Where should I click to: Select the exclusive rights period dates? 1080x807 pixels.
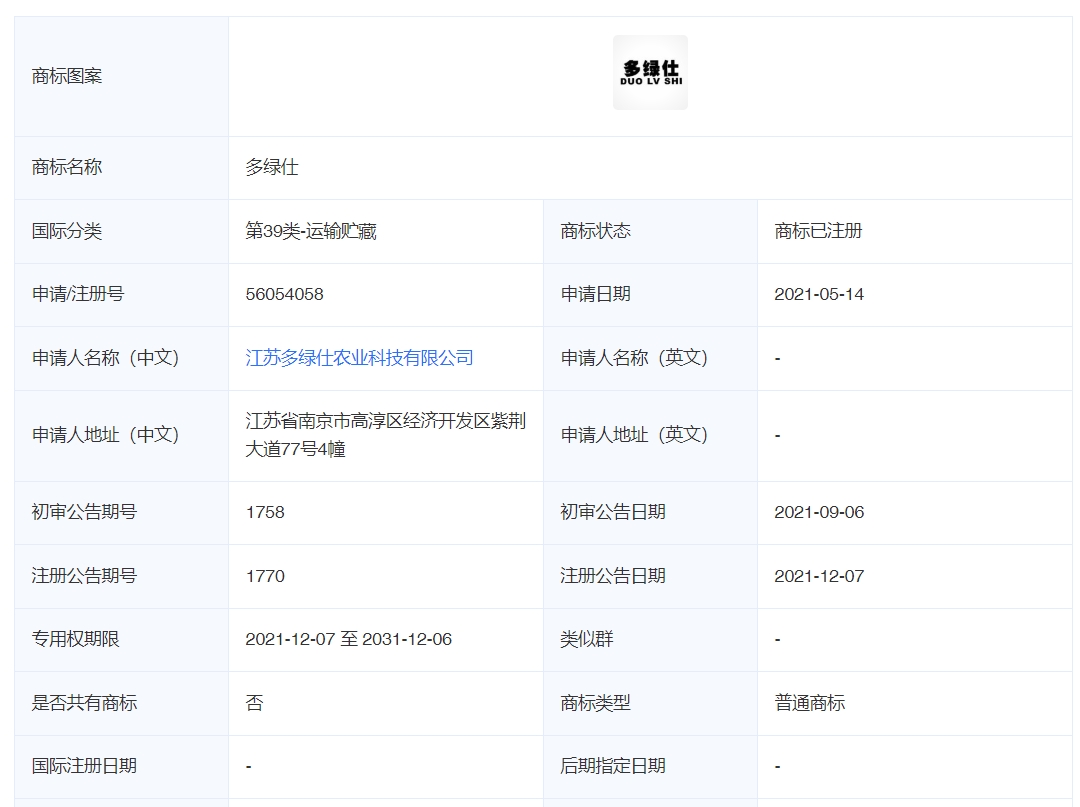coord(349,640)
